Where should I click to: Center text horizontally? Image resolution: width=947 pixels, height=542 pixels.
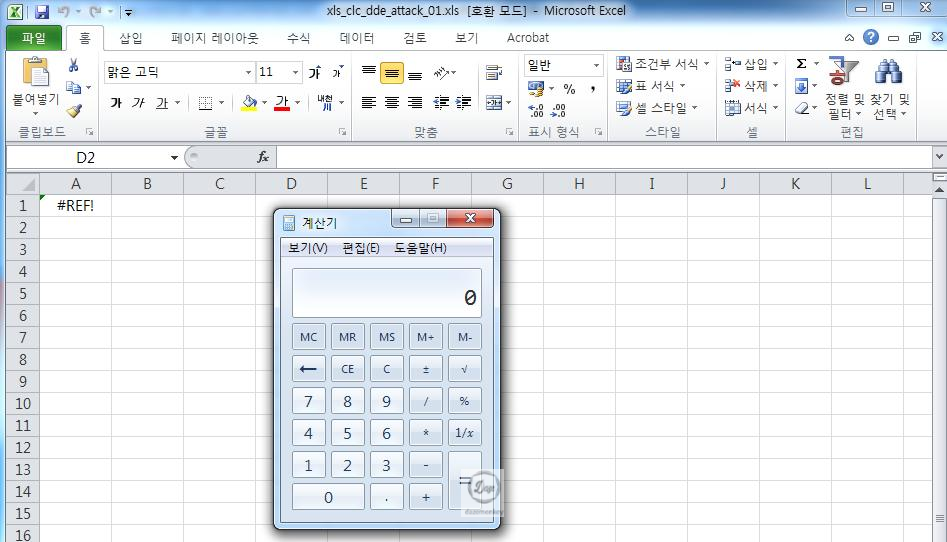point(391,103)
